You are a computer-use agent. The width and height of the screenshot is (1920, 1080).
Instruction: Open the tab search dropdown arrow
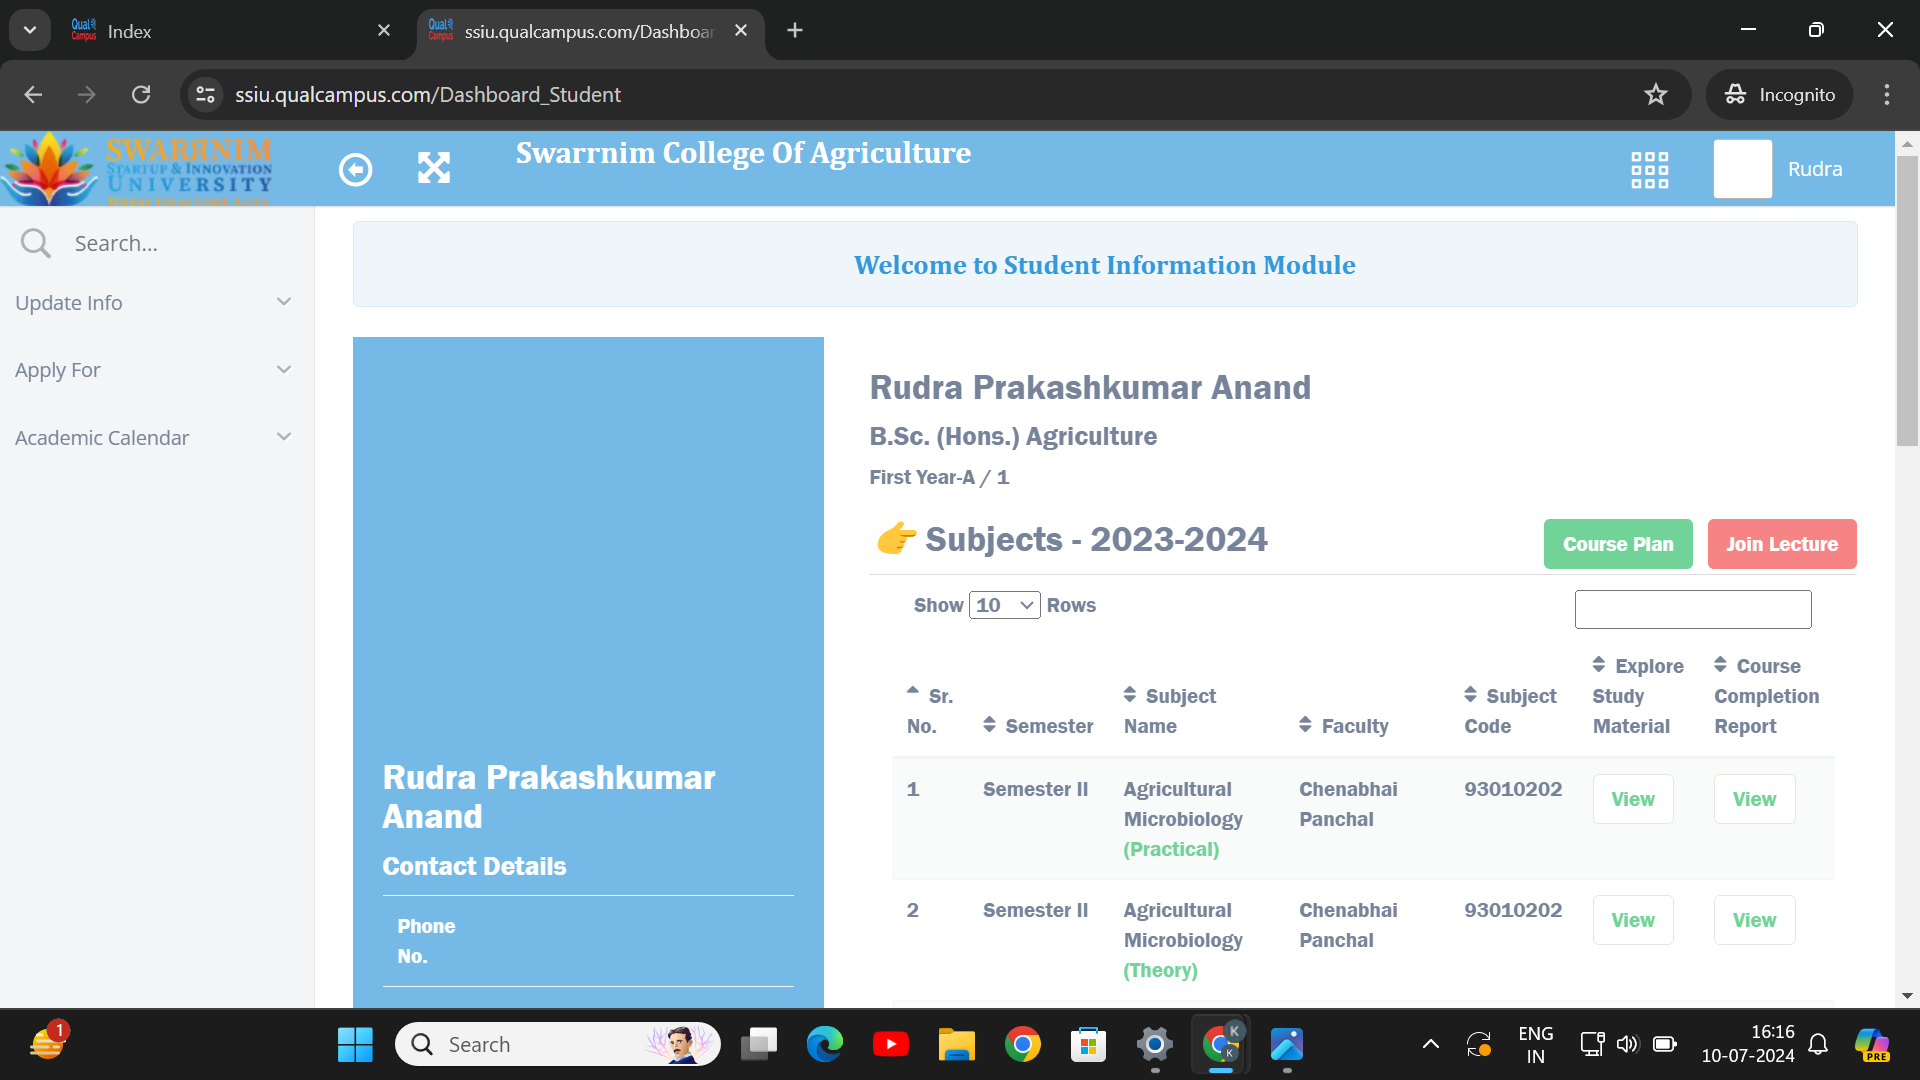[x=30, y=31]
